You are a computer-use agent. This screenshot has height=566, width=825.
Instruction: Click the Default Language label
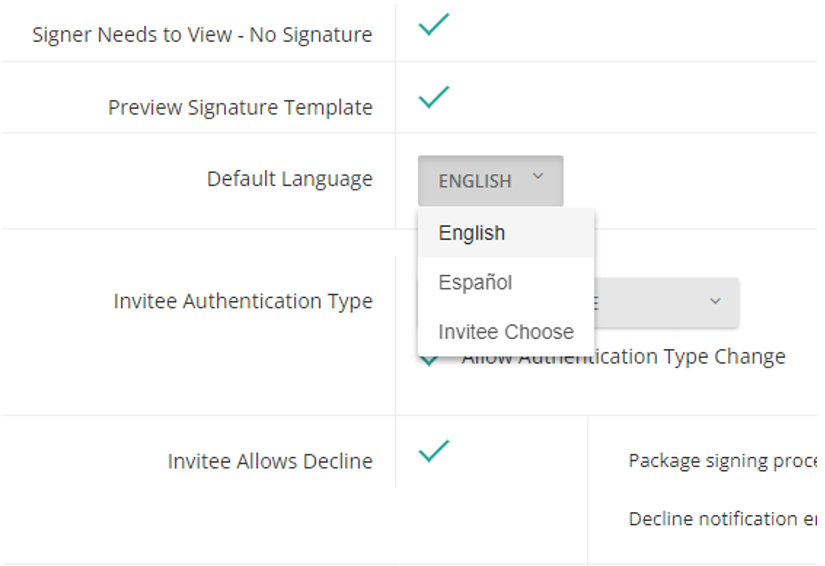coord(289,179)
